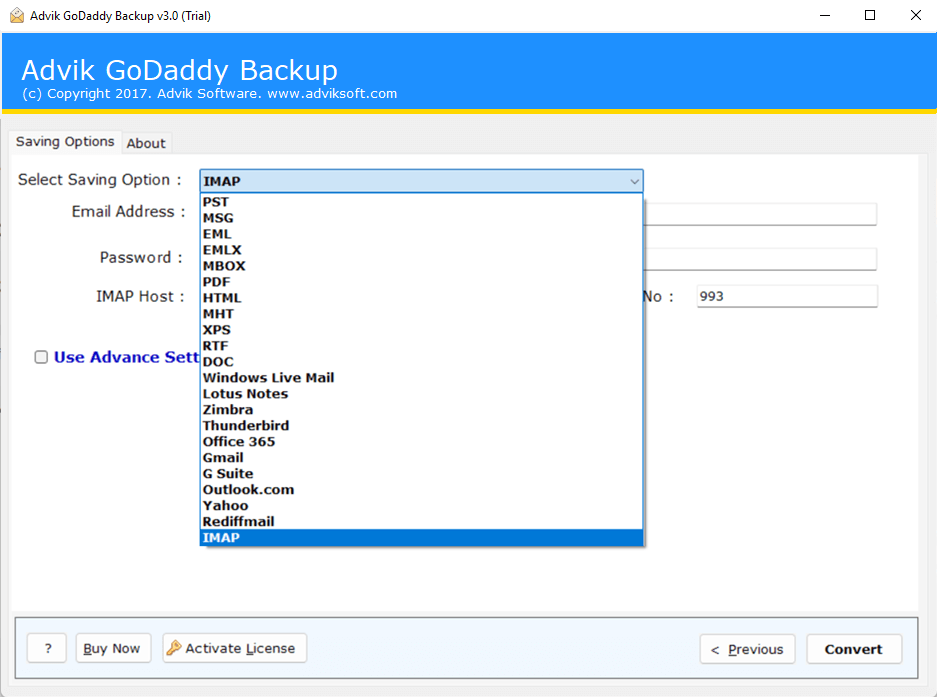The width and height of the screenshot is (937, 697).
Task: Click the port number field showing 993
Action: tap(786, 296)
